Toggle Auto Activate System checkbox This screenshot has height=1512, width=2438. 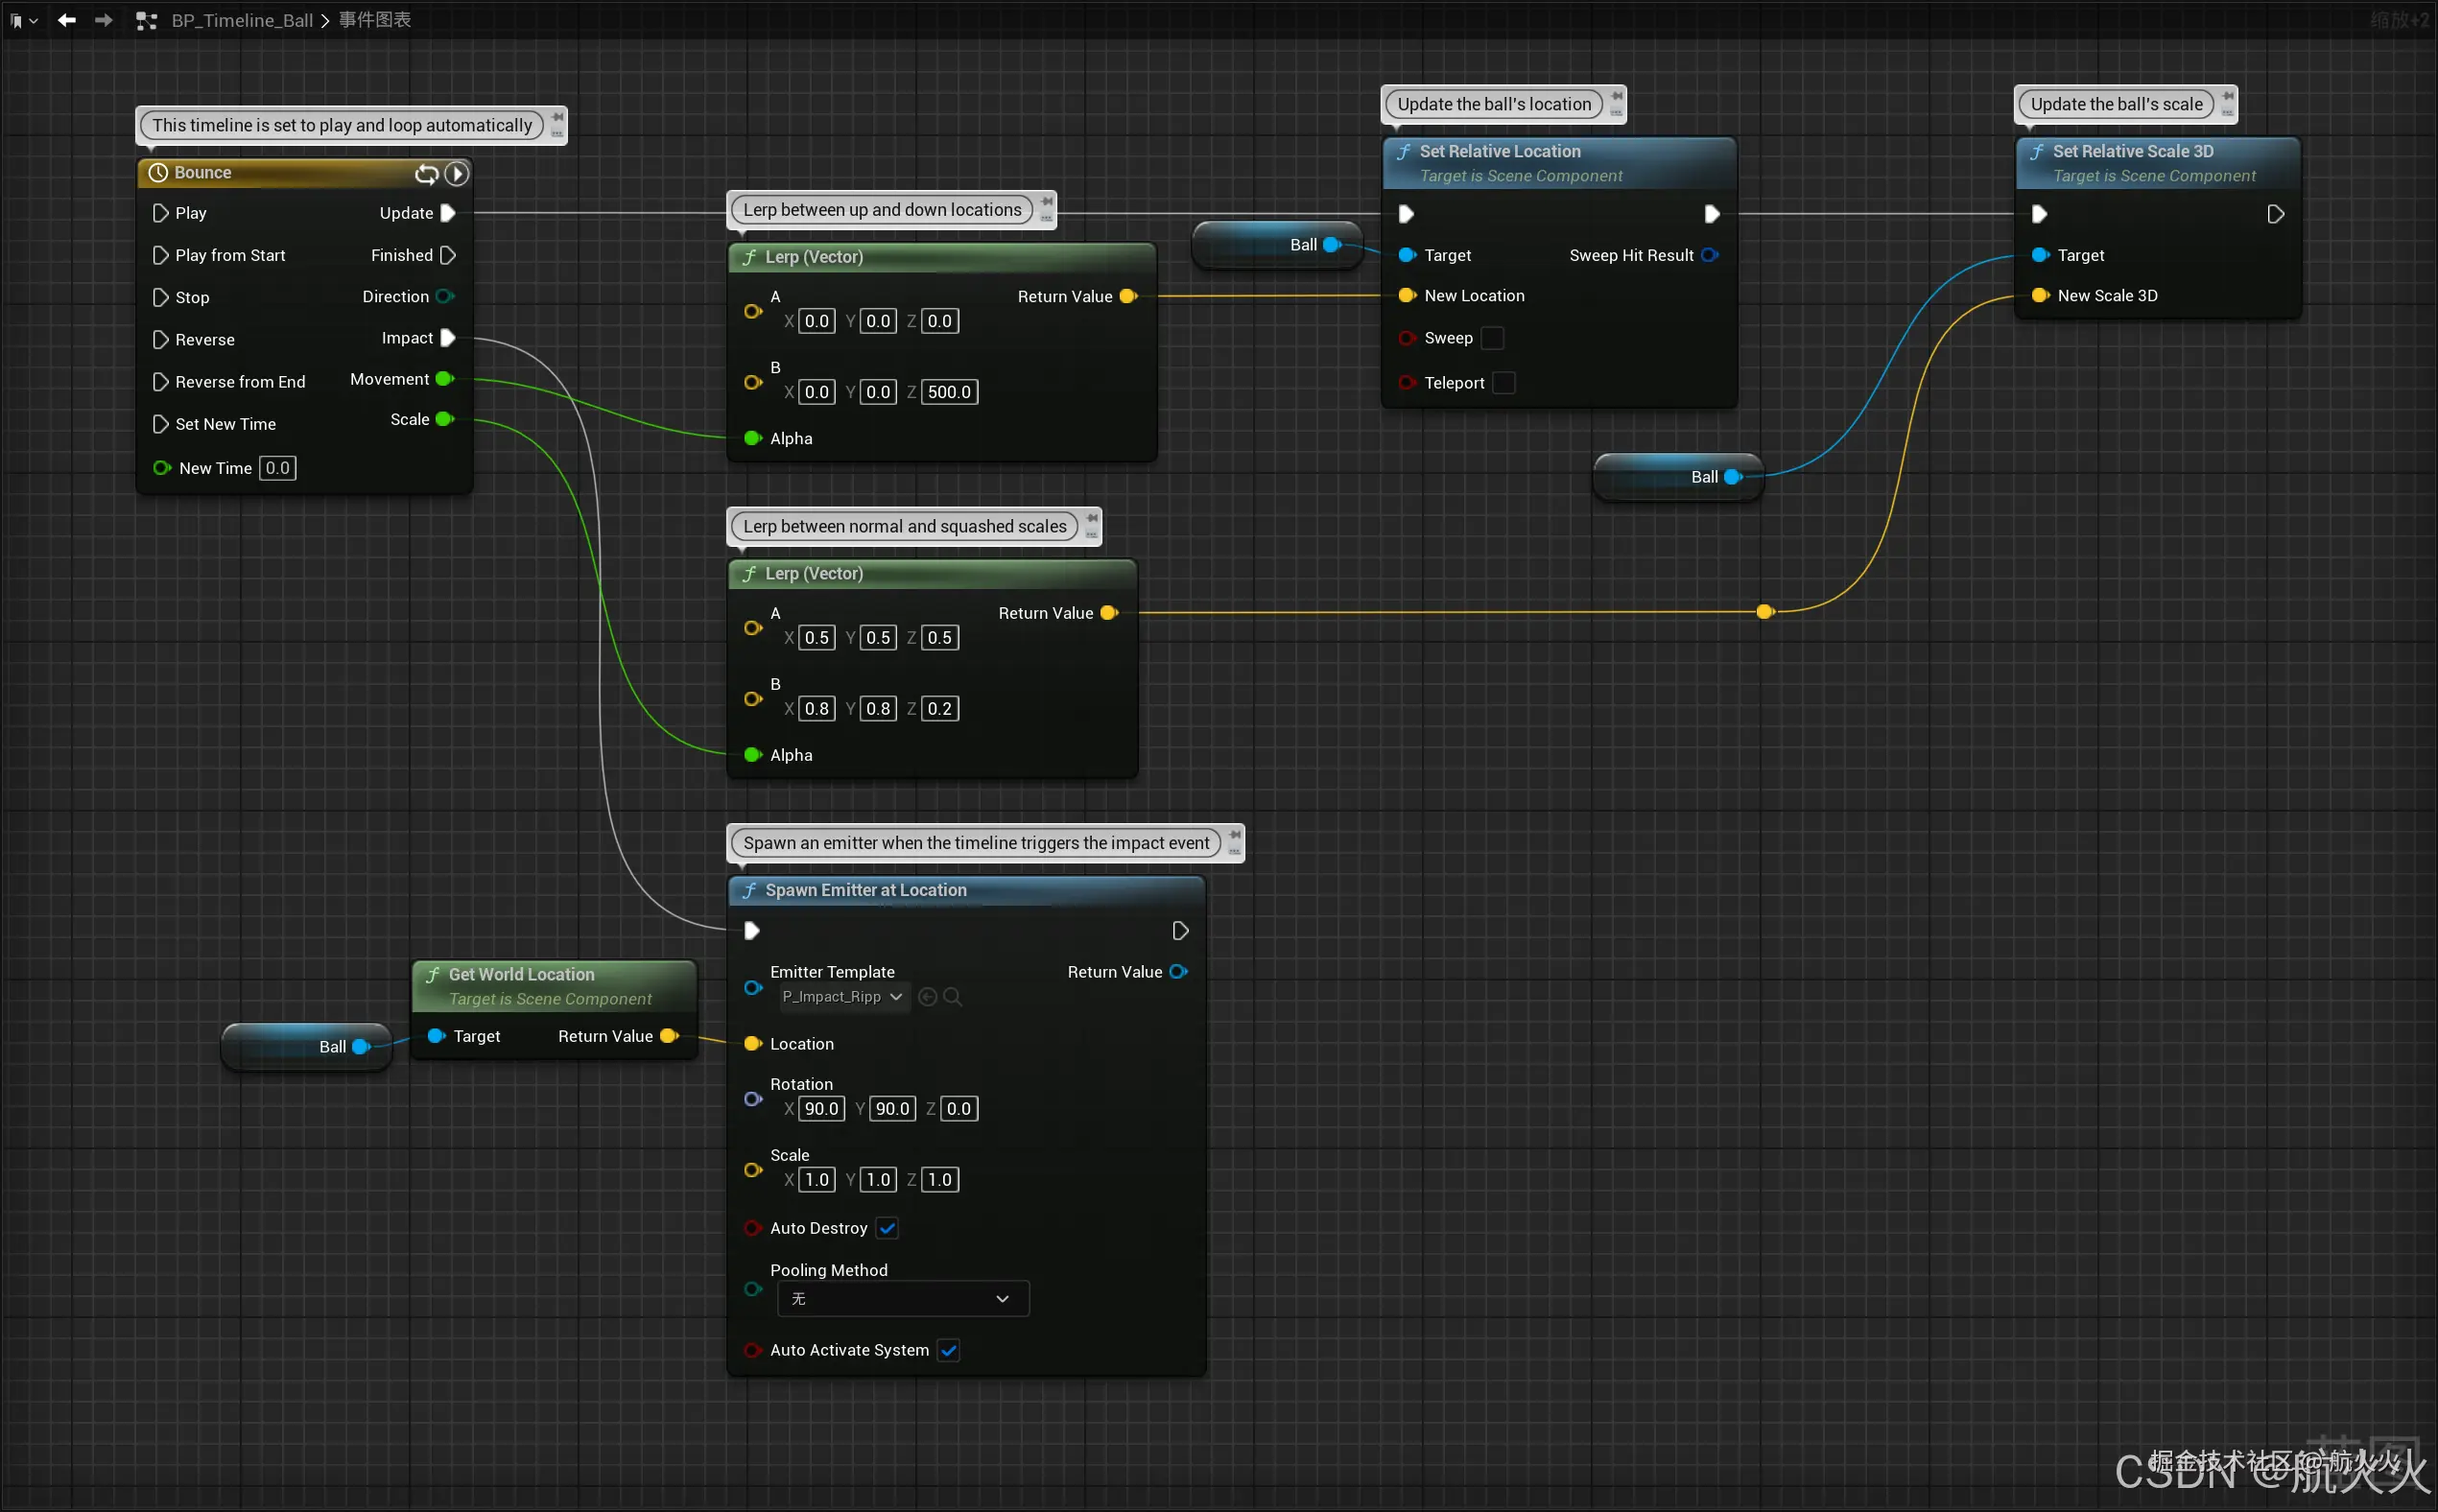pyautogui.click(x=948, y=1350)
